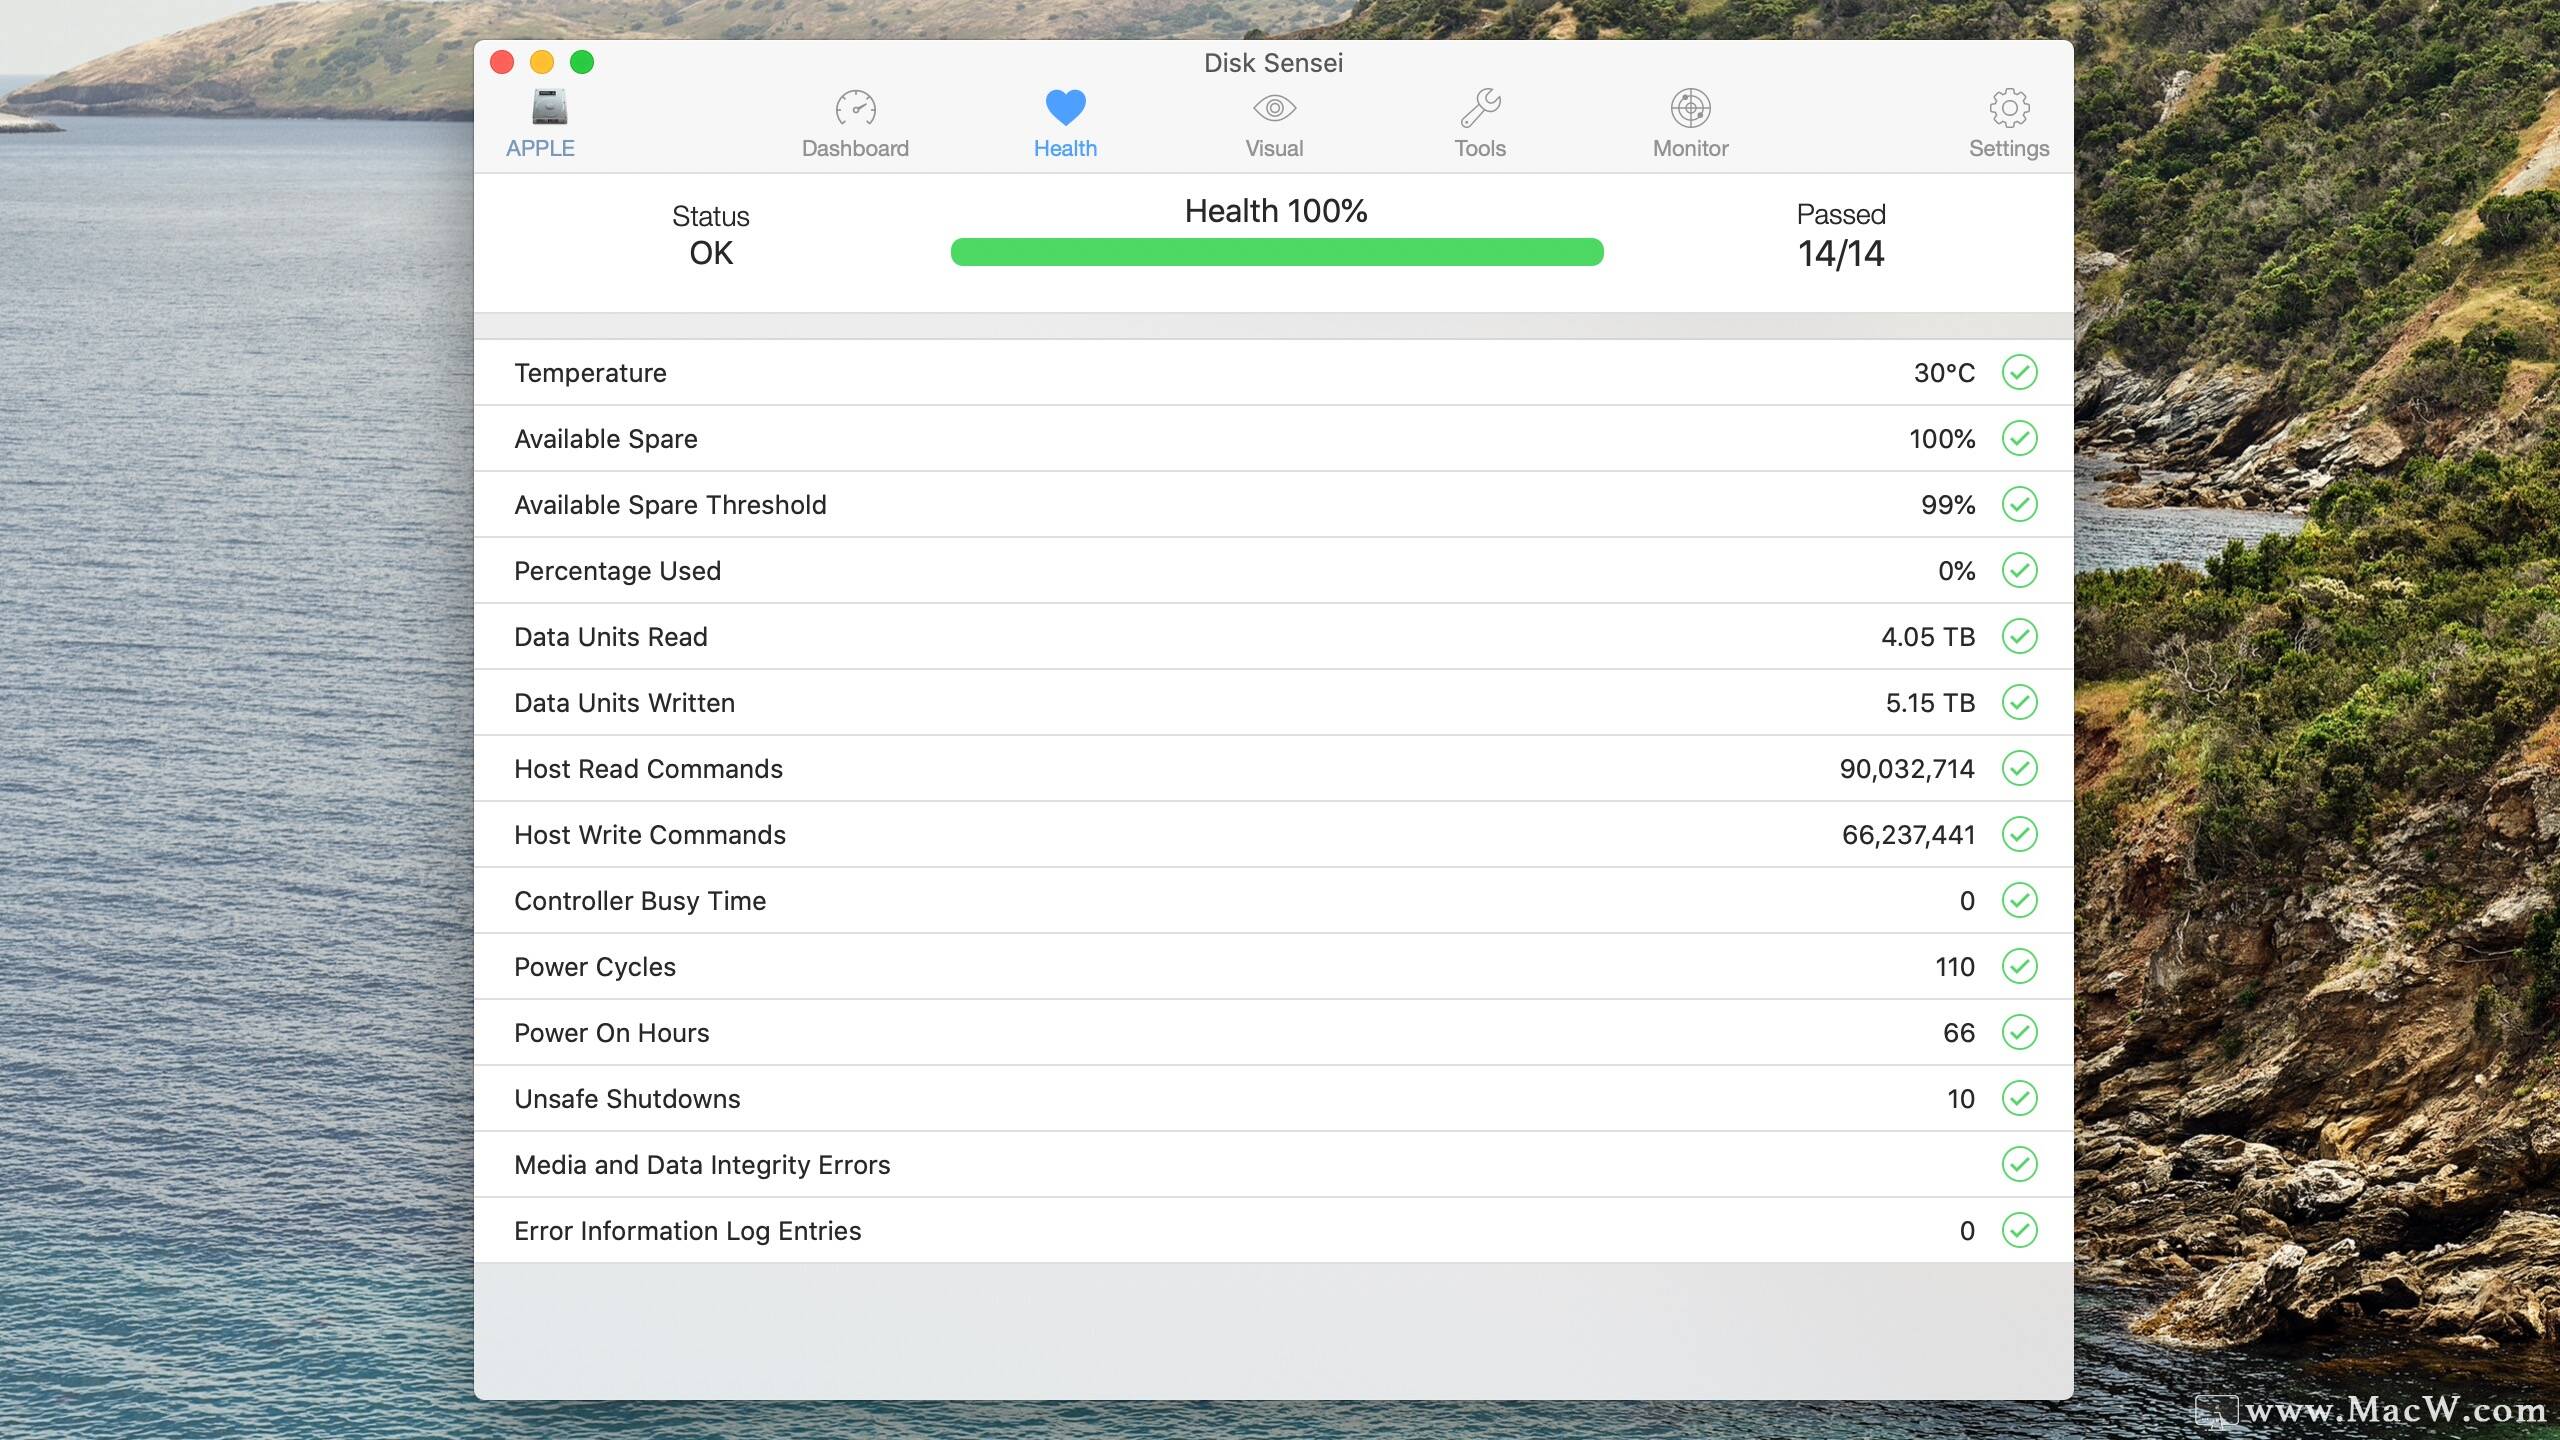
Task: Click the Status OK indicator
Action: (x=711, y=236)
